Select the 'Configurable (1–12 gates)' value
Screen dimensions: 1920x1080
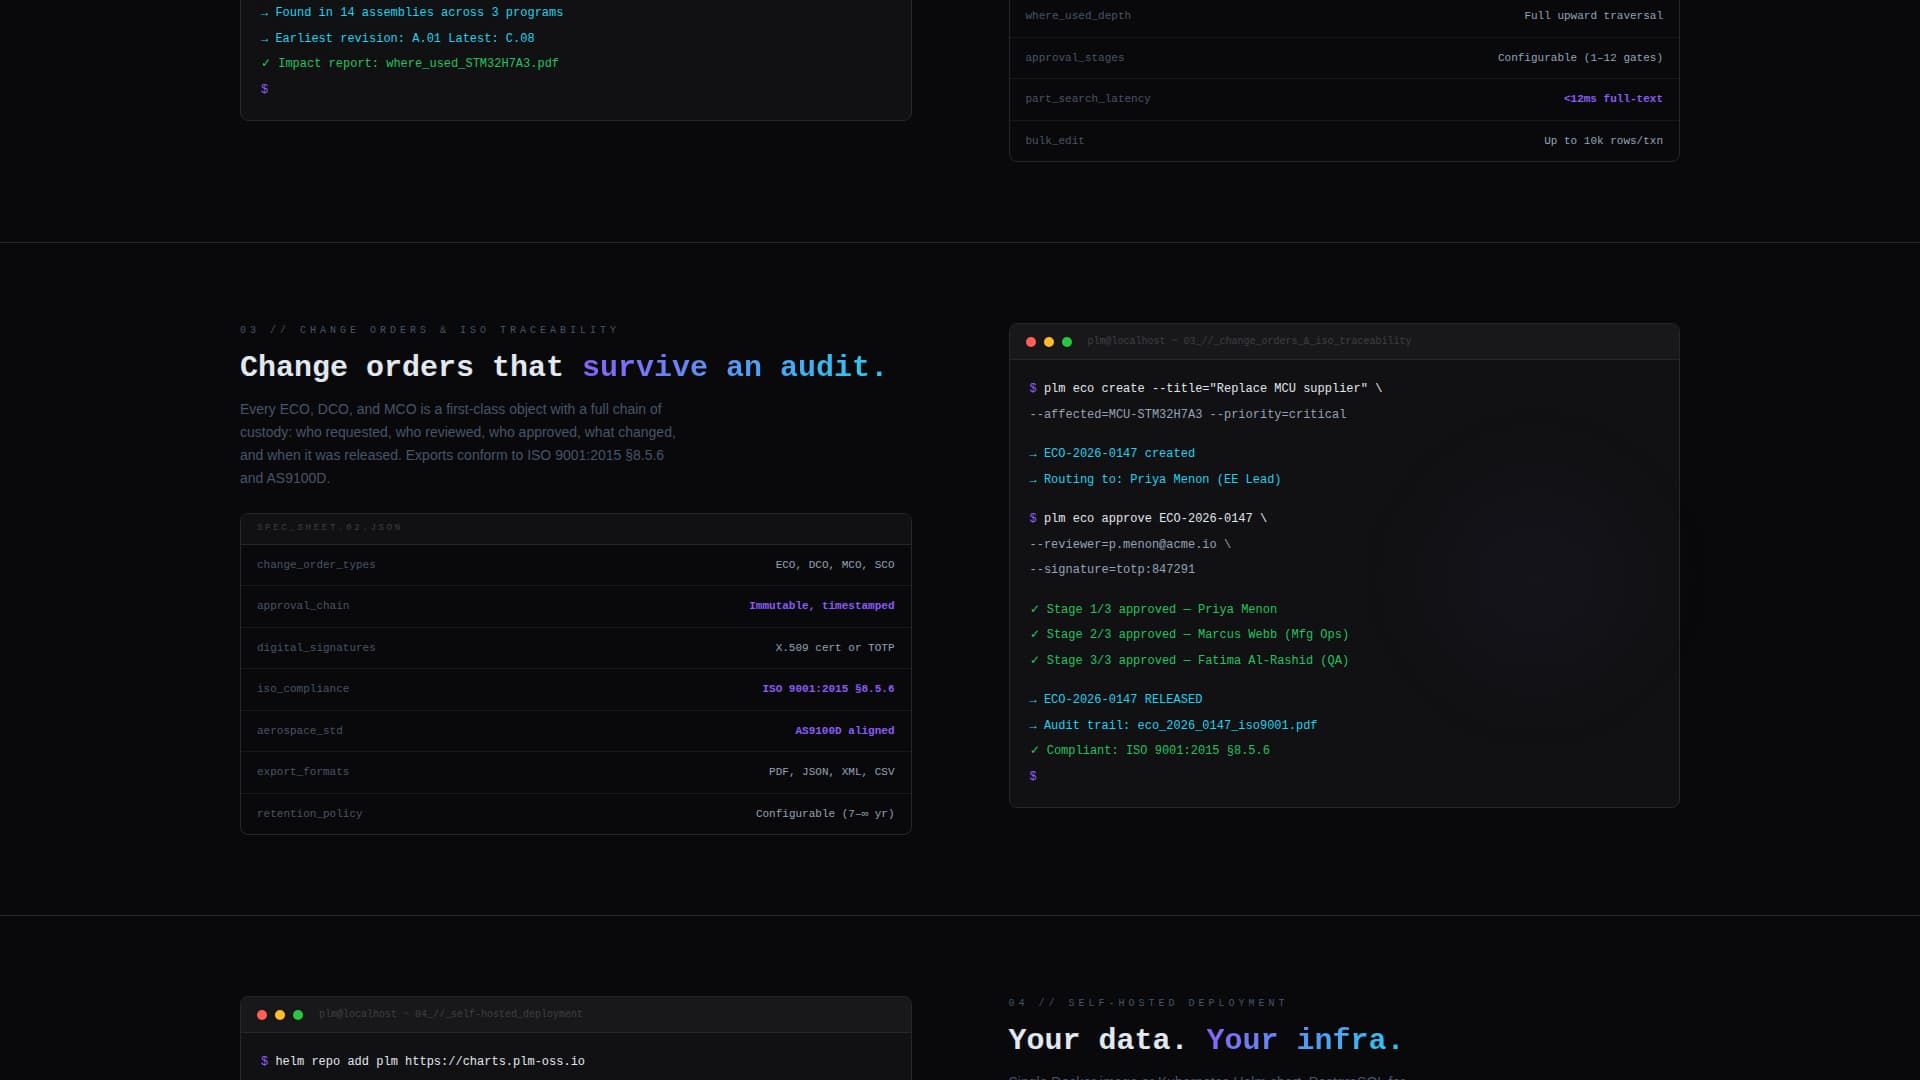pos(1580,58)
